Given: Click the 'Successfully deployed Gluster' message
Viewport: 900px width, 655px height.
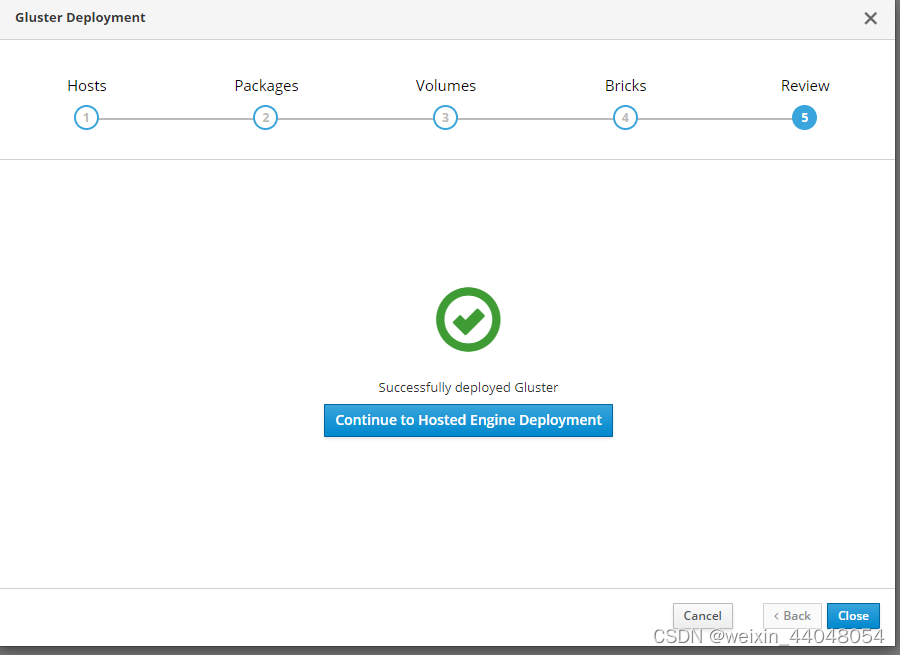Looking at the screenshot, I should [468, 387].
